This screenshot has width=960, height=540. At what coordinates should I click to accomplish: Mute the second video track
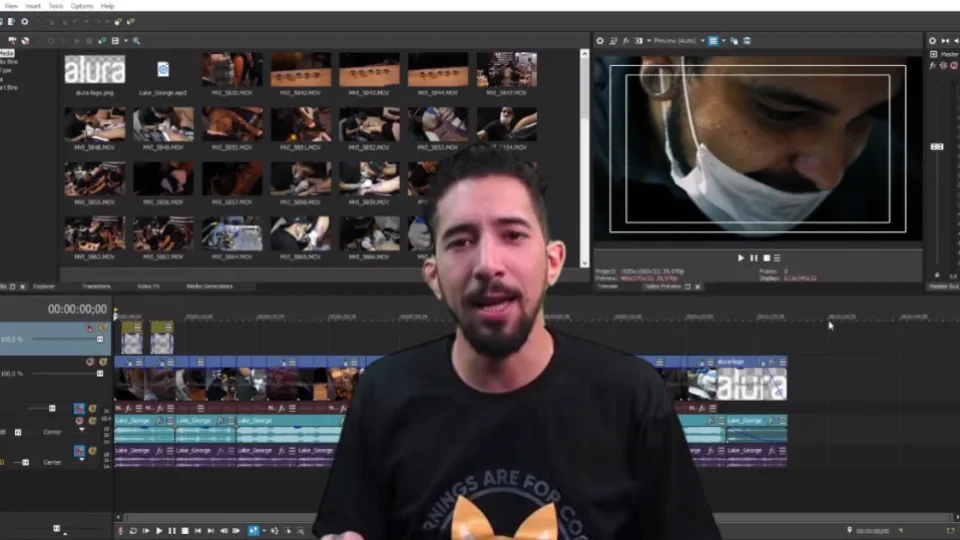click(x=90, y=362)
